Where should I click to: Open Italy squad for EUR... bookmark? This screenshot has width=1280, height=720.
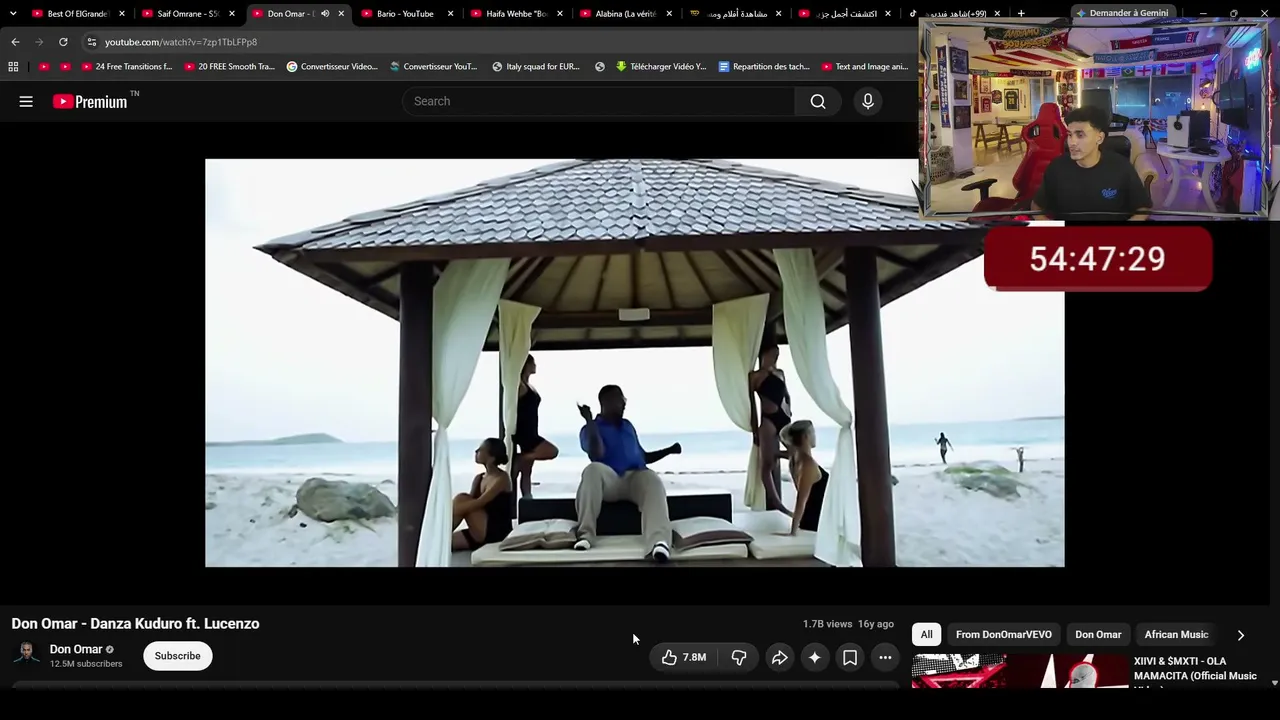[536, 67]
